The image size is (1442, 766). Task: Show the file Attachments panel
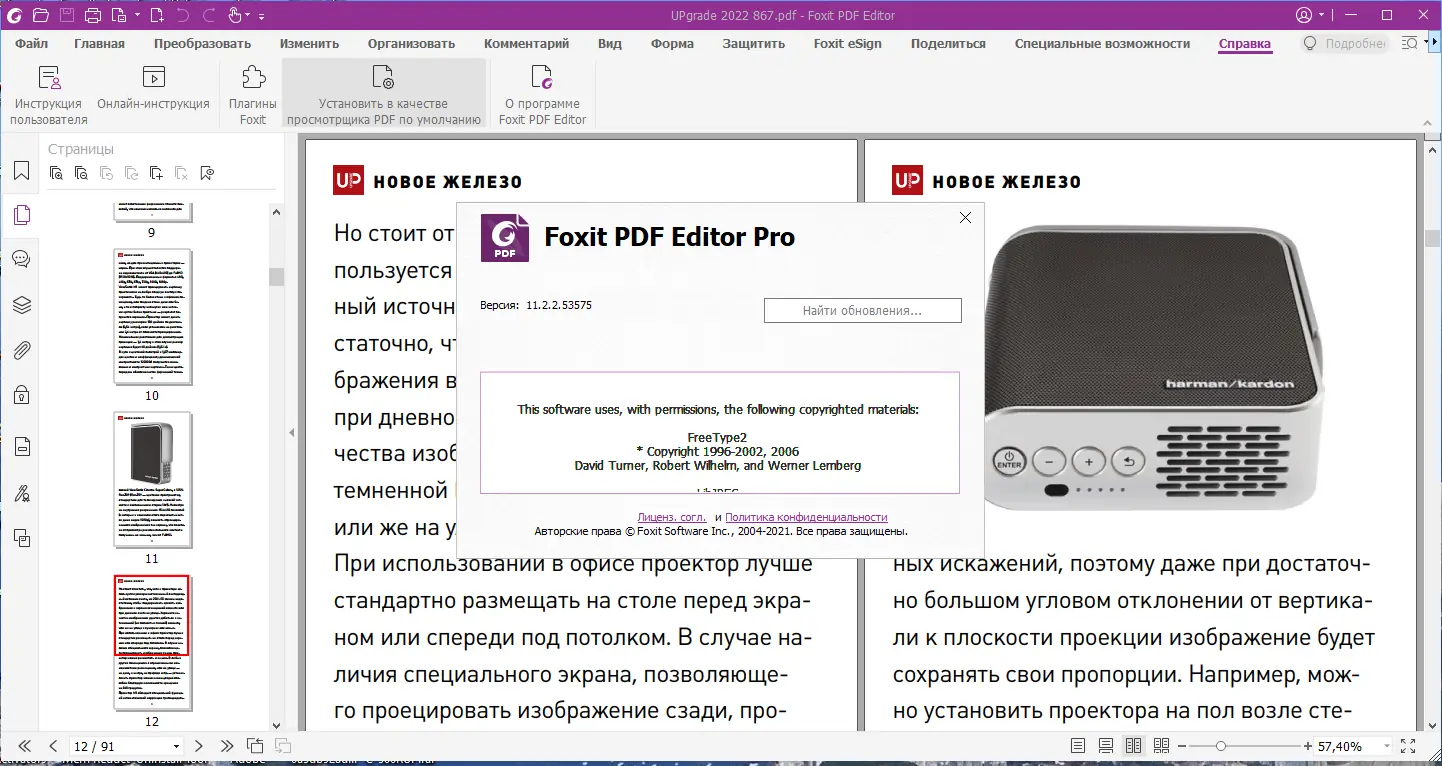[x=20, y=350]
